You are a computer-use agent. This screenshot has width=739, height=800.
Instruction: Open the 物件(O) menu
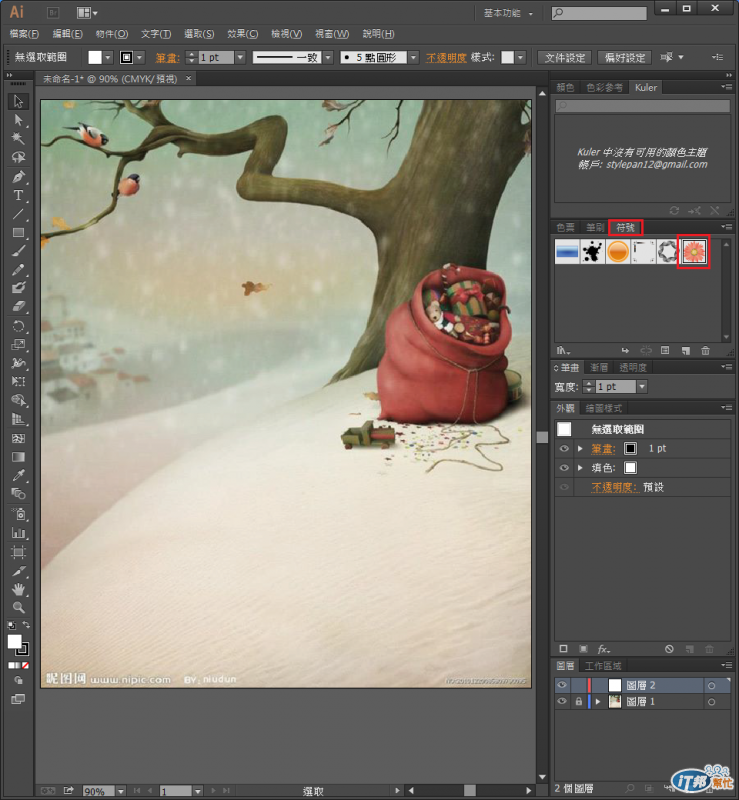pos(112,34)
